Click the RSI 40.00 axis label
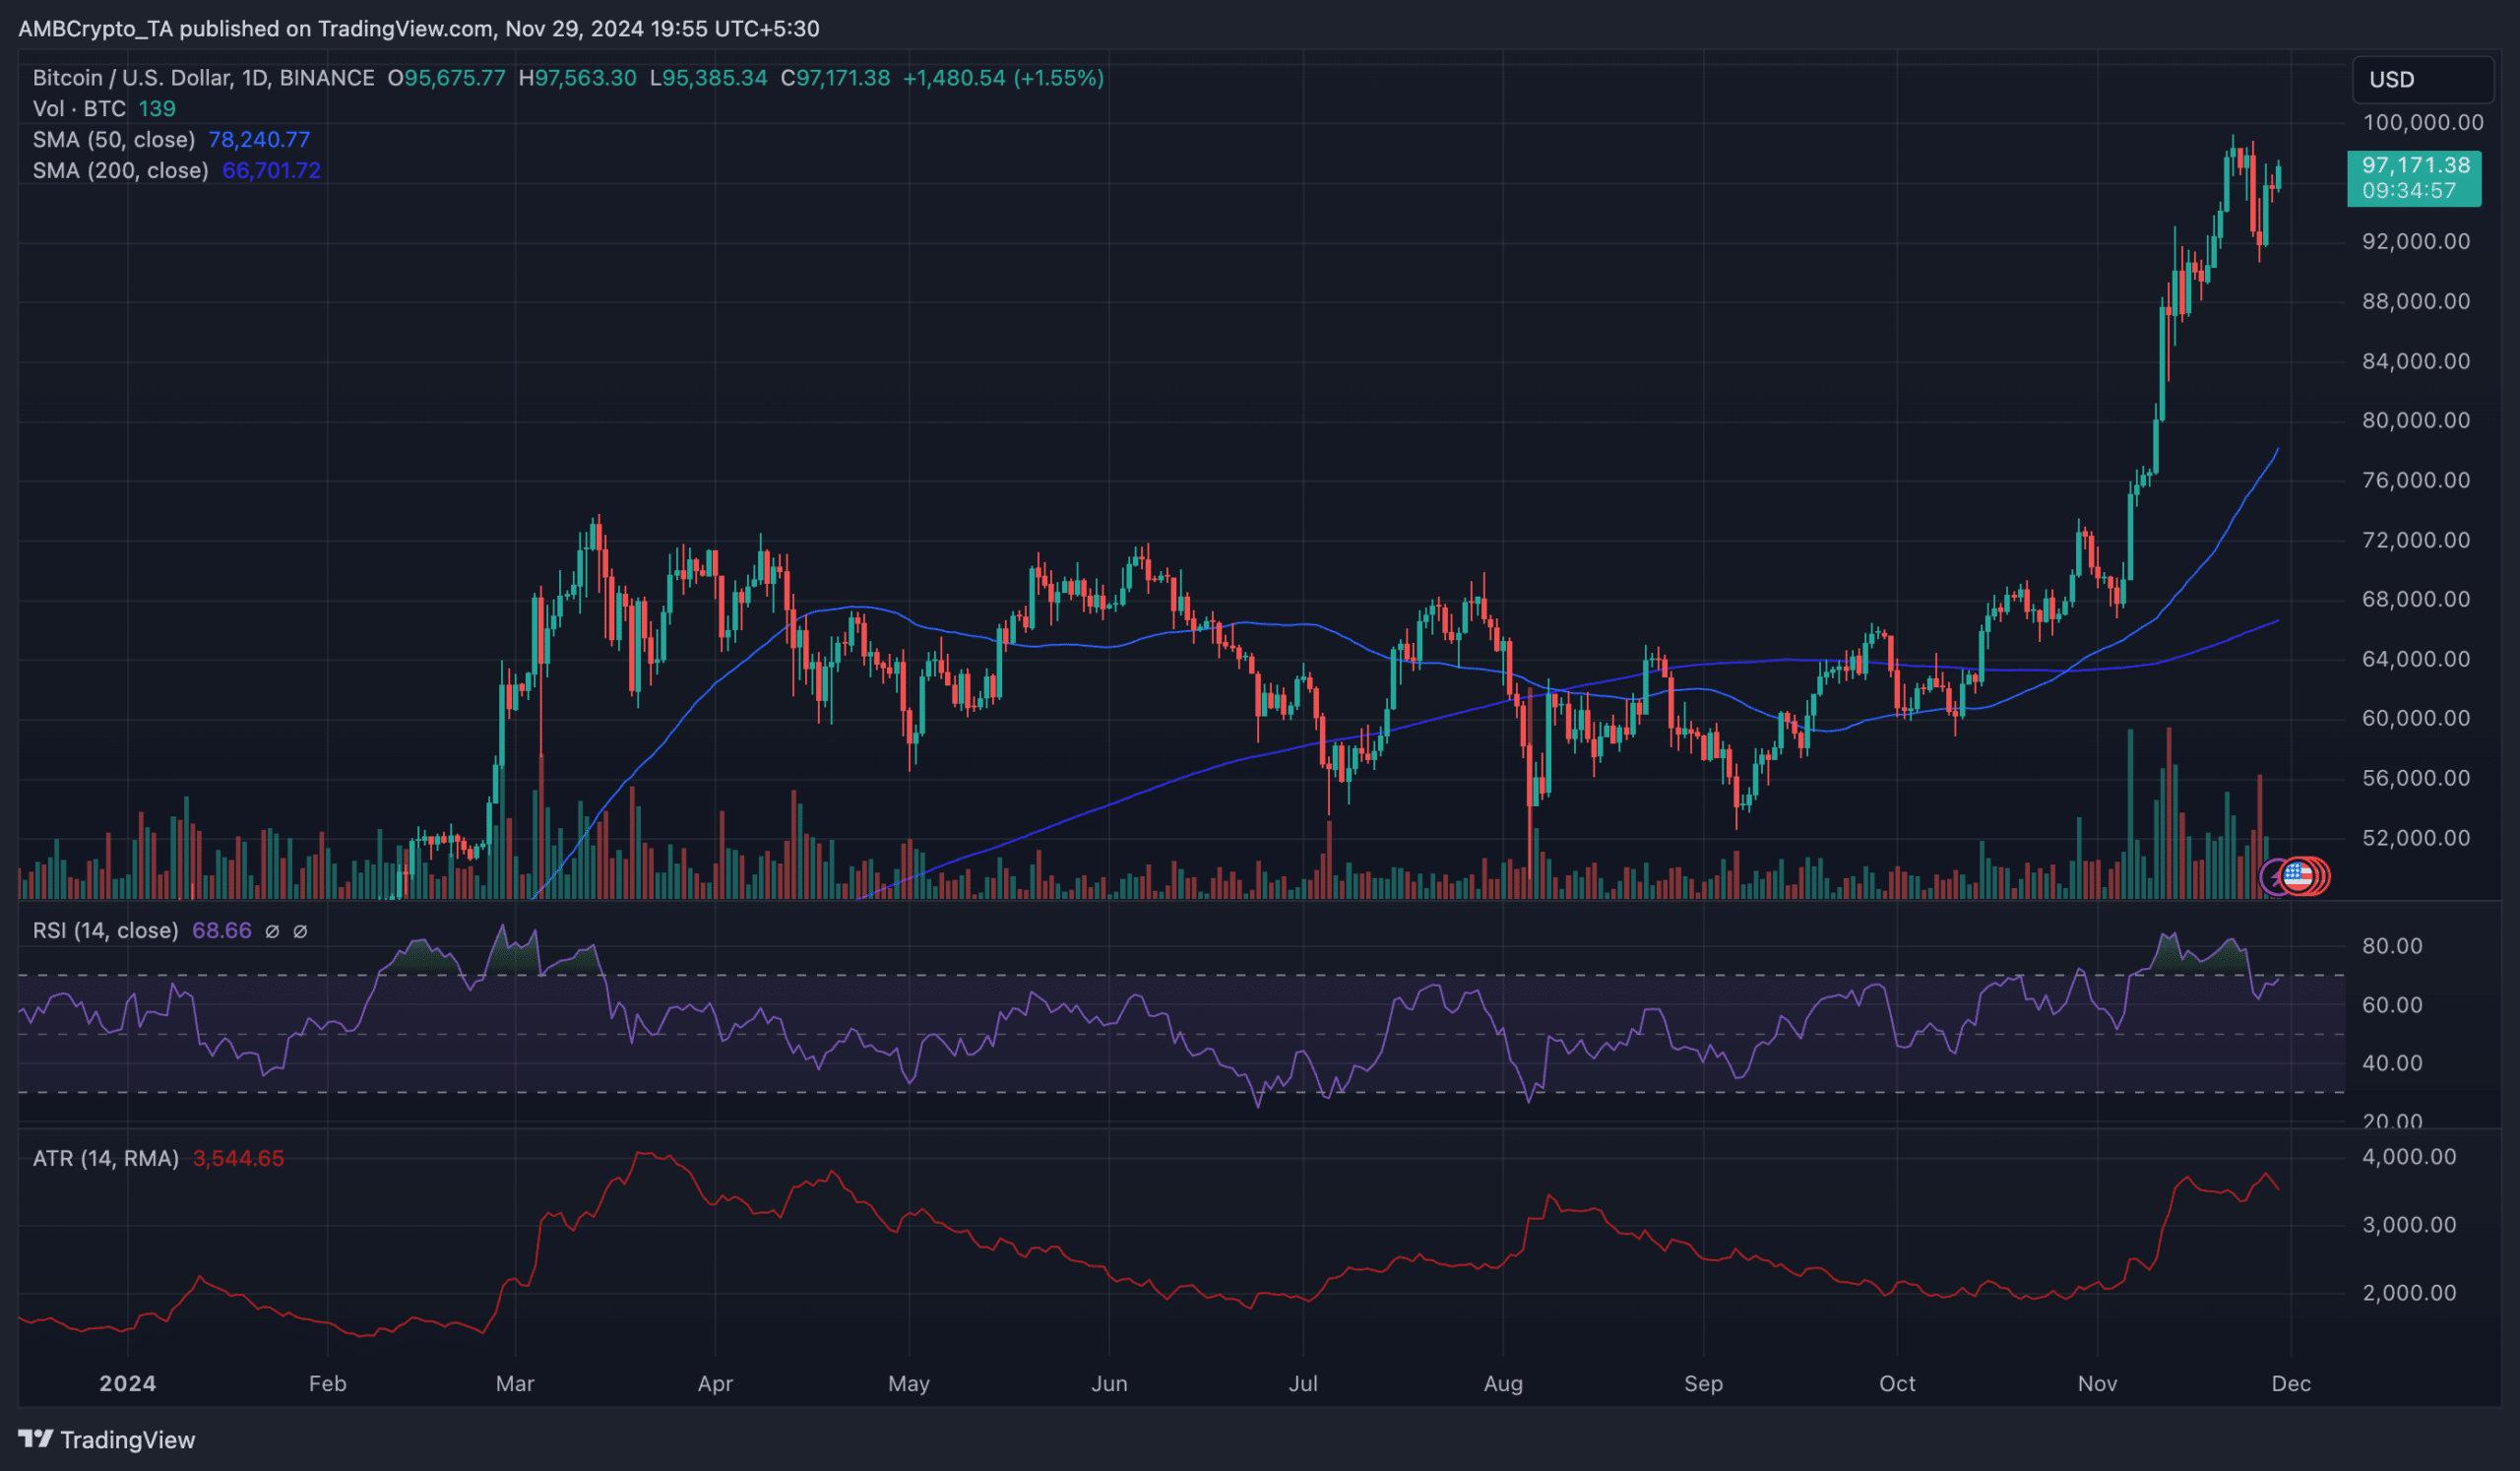Image resolution: width=2520 pixels, height=1471 pixels. tap(2392, 1063)
